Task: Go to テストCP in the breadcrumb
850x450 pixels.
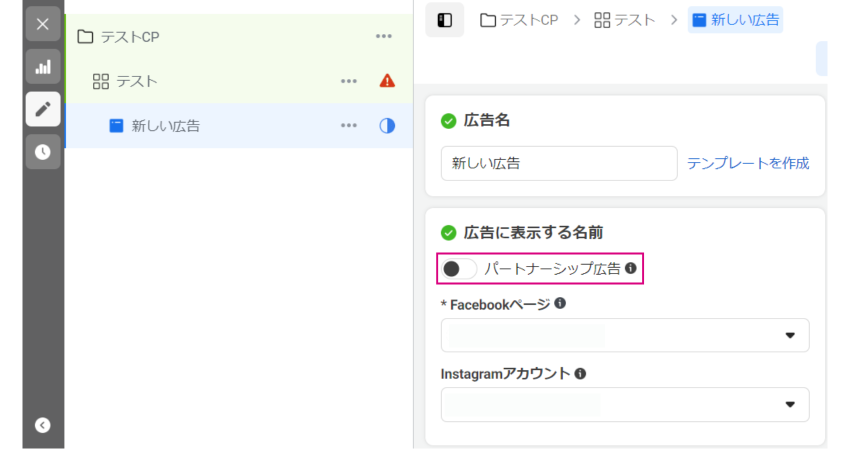Action: pyautogui.click(x=519, y=21)
